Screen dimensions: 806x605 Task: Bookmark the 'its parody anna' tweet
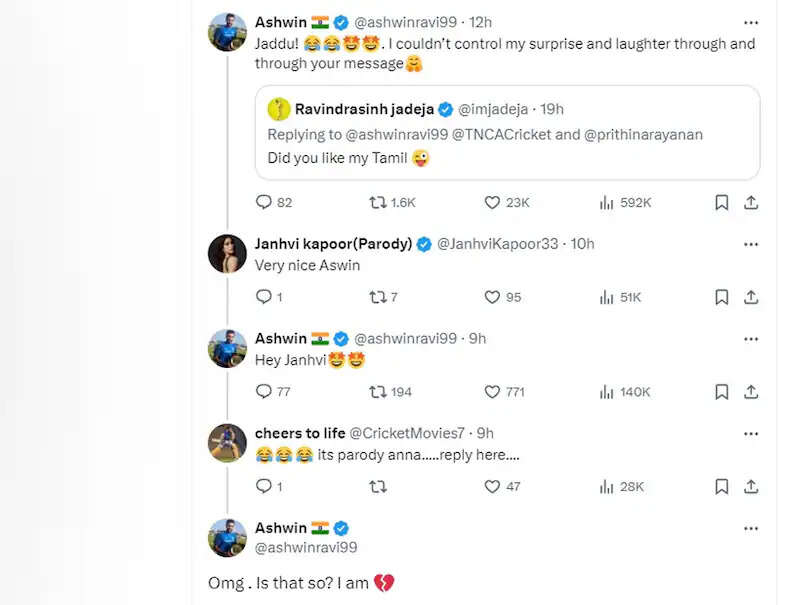click(721, 487)
